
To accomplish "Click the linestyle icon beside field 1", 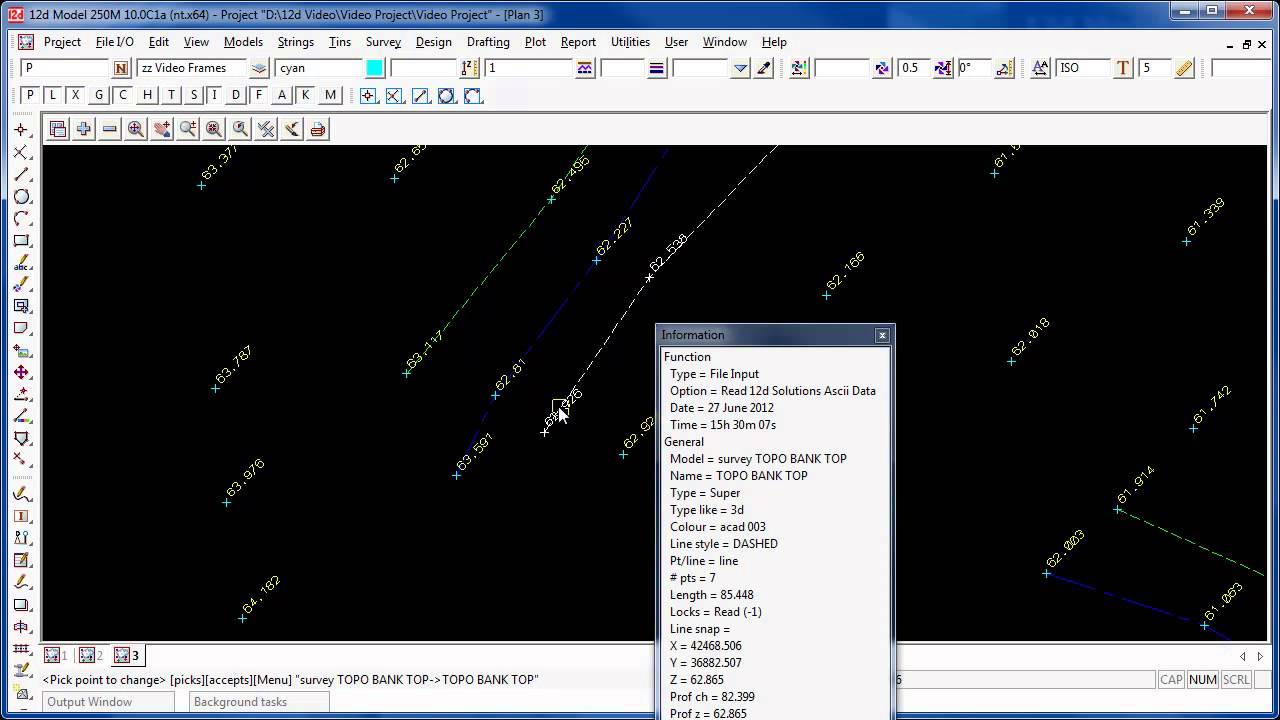I will click(585, 68).
